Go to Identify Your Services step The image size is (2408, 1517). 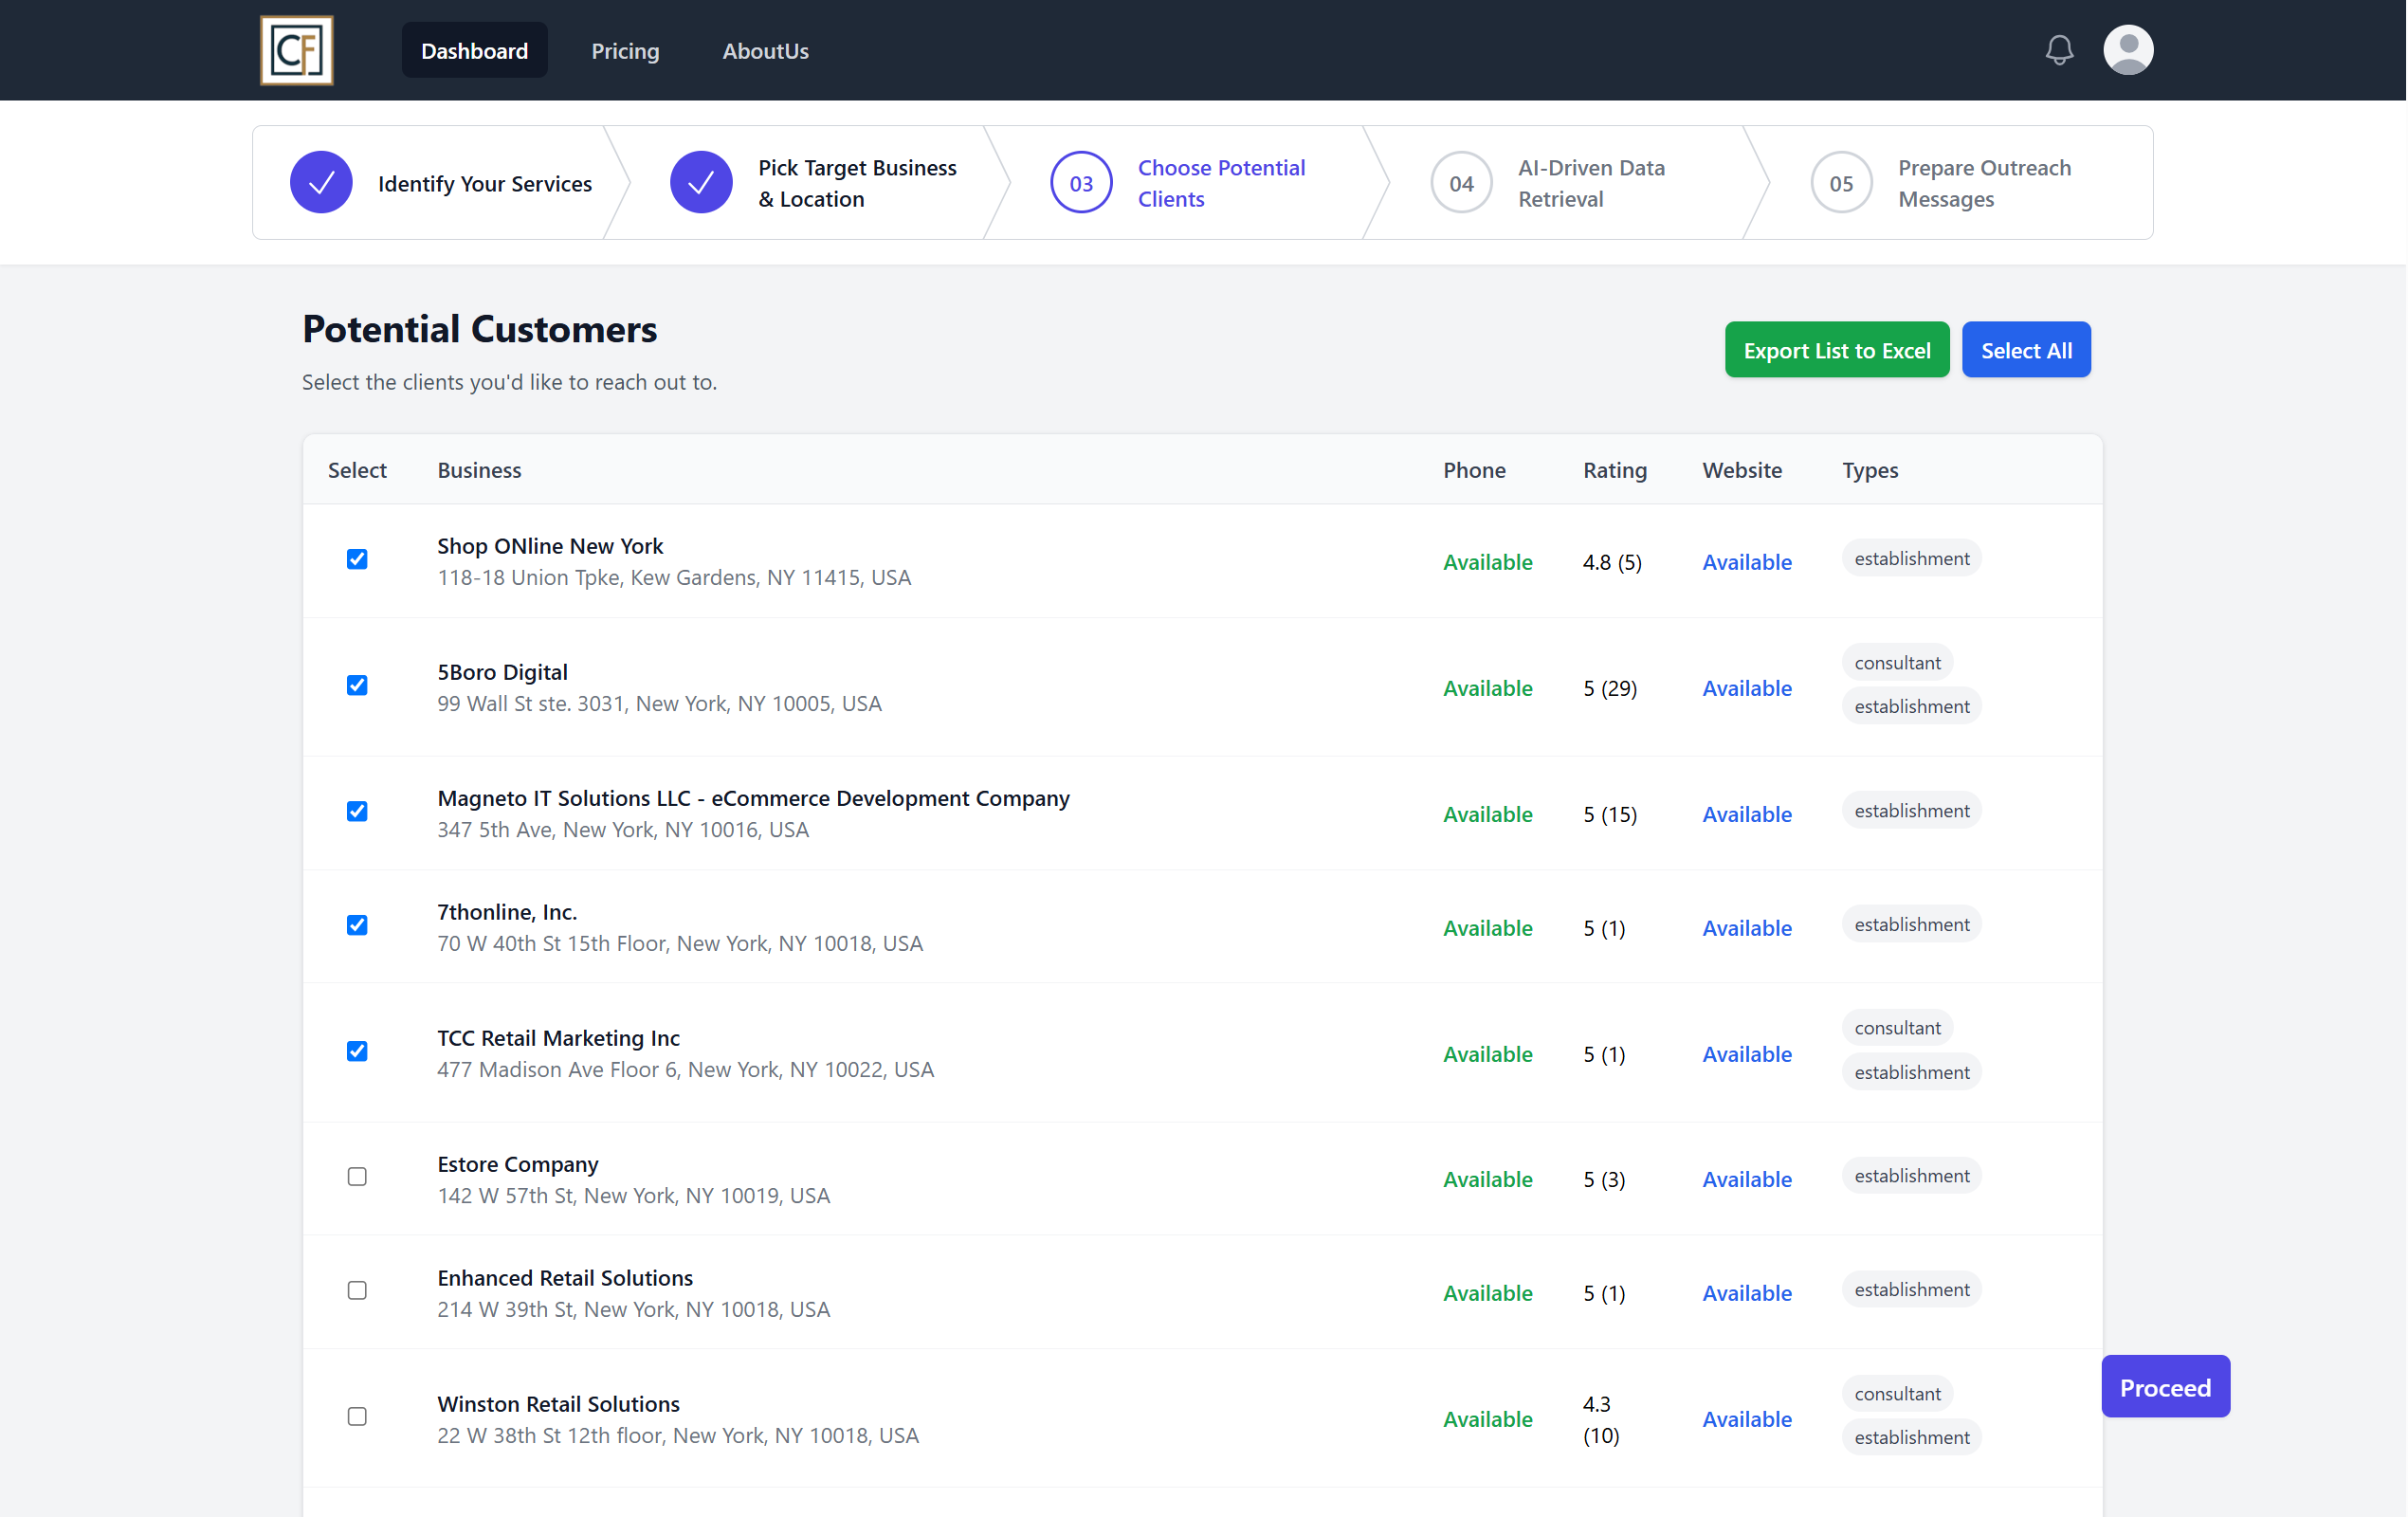484,184
